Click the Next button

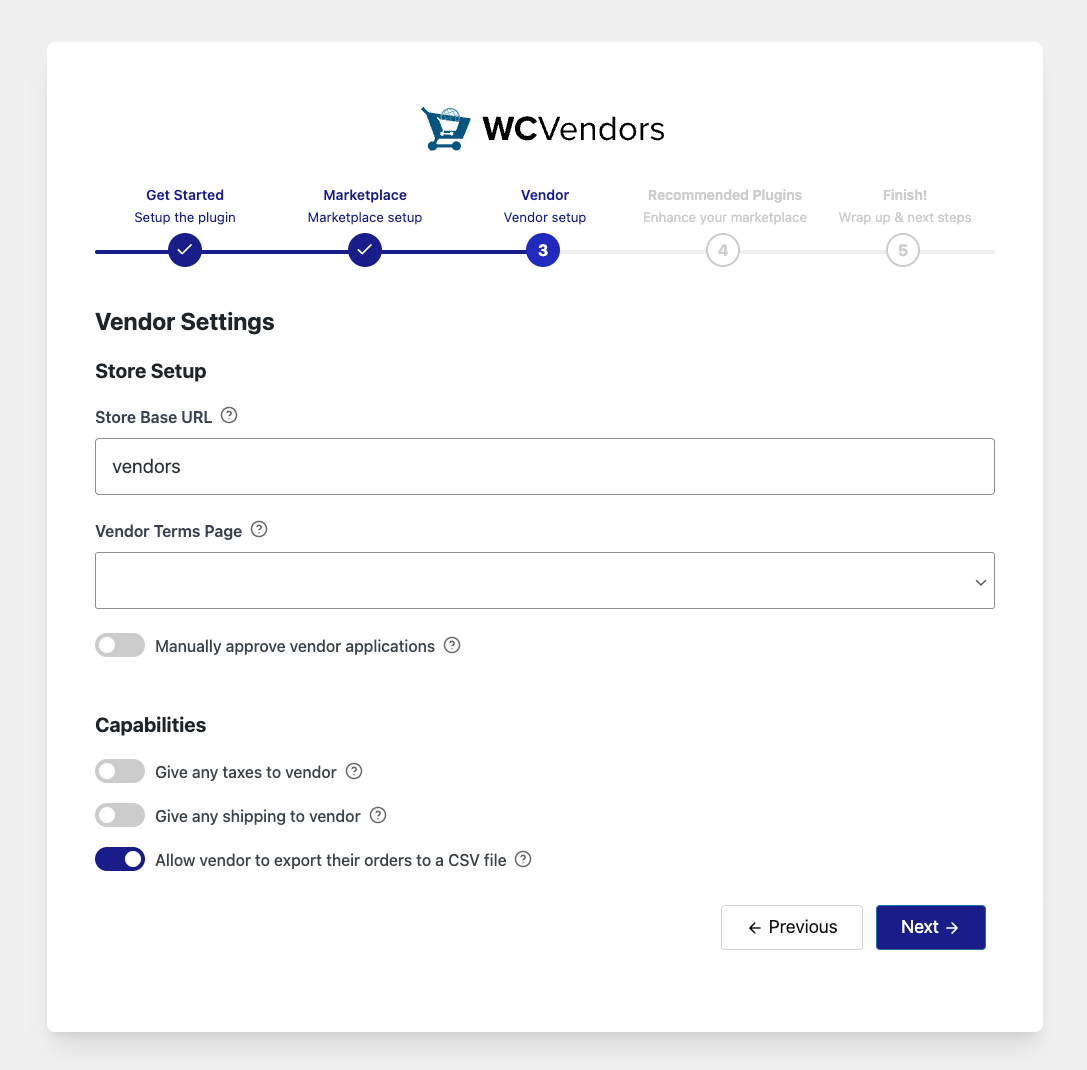[x=930, y=927]
